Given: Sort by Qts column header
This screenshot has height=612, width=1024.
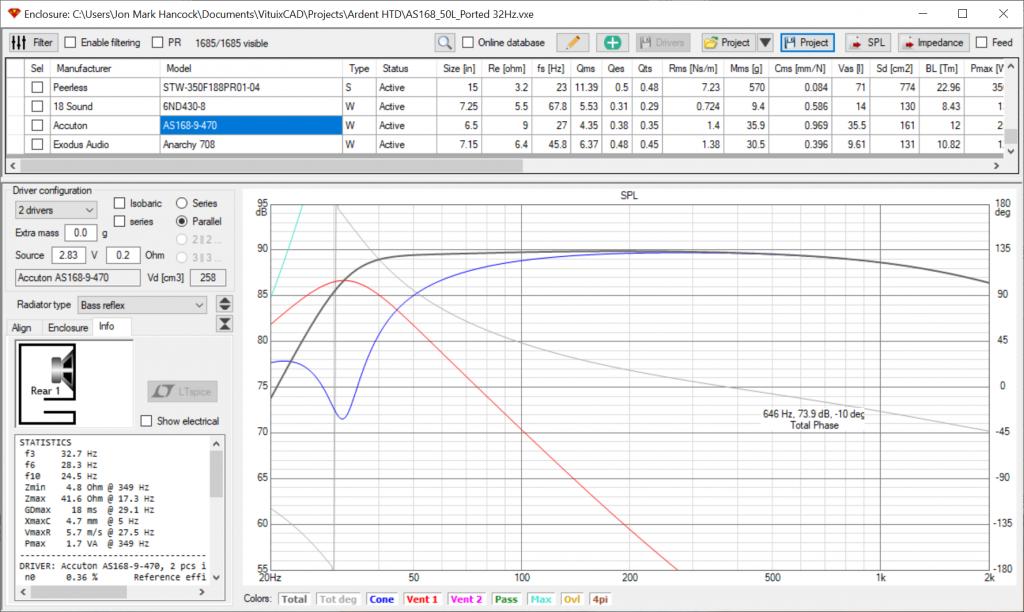Looking at the screenshot, I should point(645,68).
